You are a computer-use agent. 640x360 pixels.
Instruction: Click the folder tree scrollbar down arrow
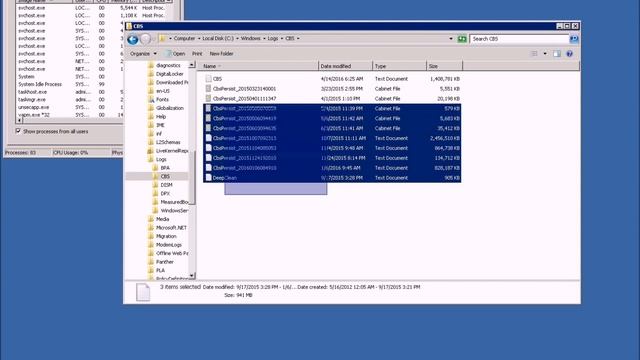191,276
